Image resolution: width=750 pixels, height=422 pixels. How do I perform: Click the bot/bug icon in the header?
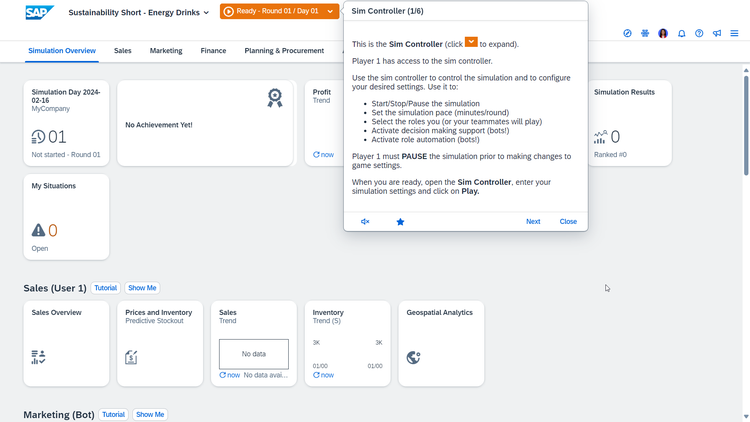coord(645,33)
